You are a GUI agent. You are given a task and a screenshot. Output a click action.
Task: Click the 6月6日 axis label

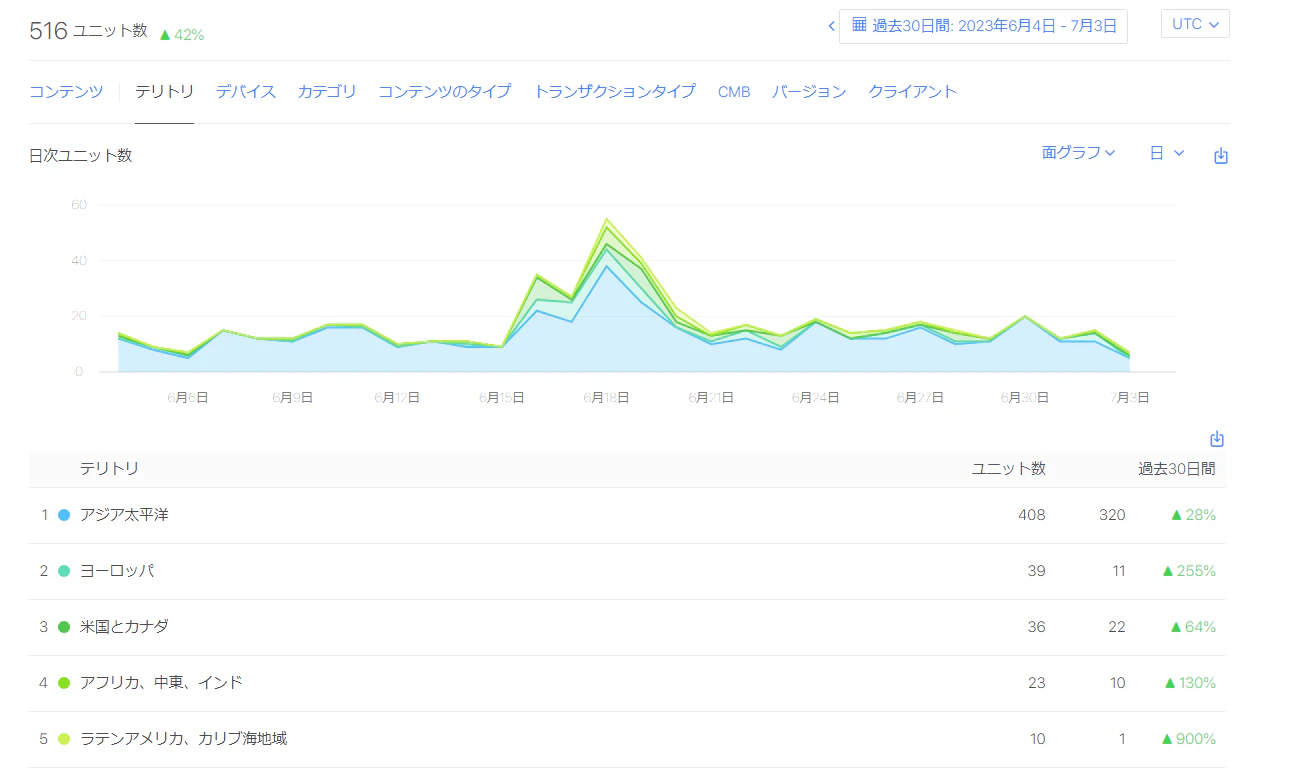click(x=188, y=397)
